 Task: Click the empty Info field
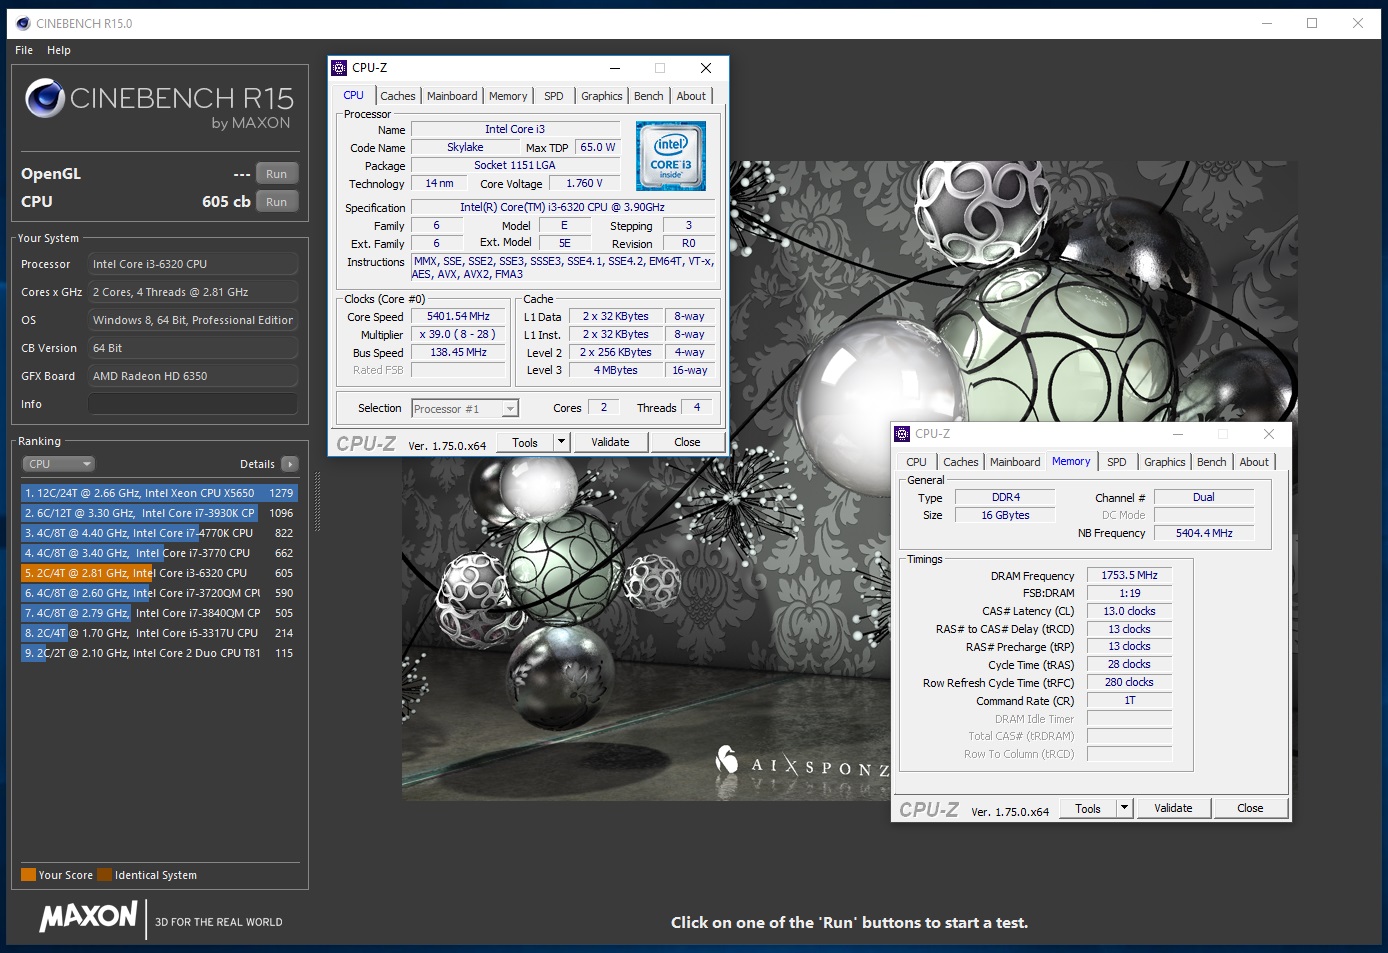[x=193, y=404]
